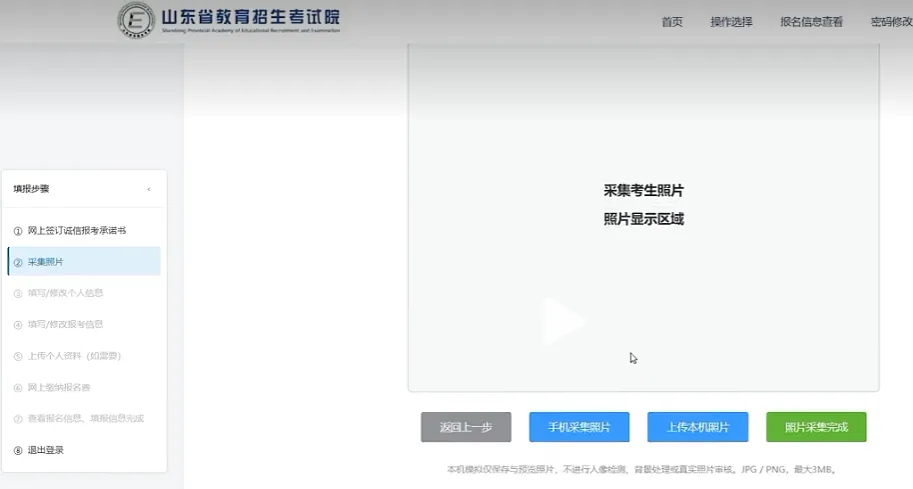Select step 填写/修改个人信息
This screenshot has height=489, width=913.
click(84, 293)
